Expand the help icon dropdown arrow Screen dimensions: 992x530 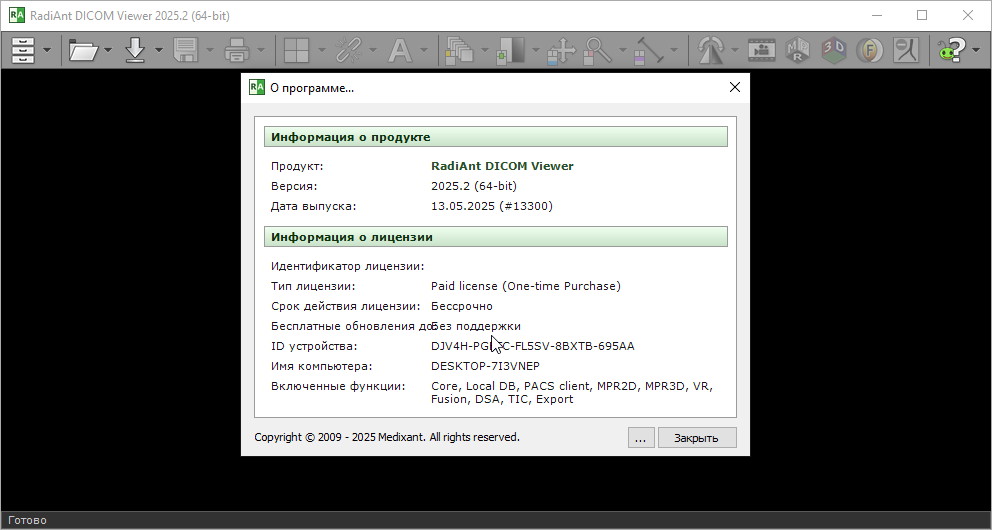(x=976, y=50)
